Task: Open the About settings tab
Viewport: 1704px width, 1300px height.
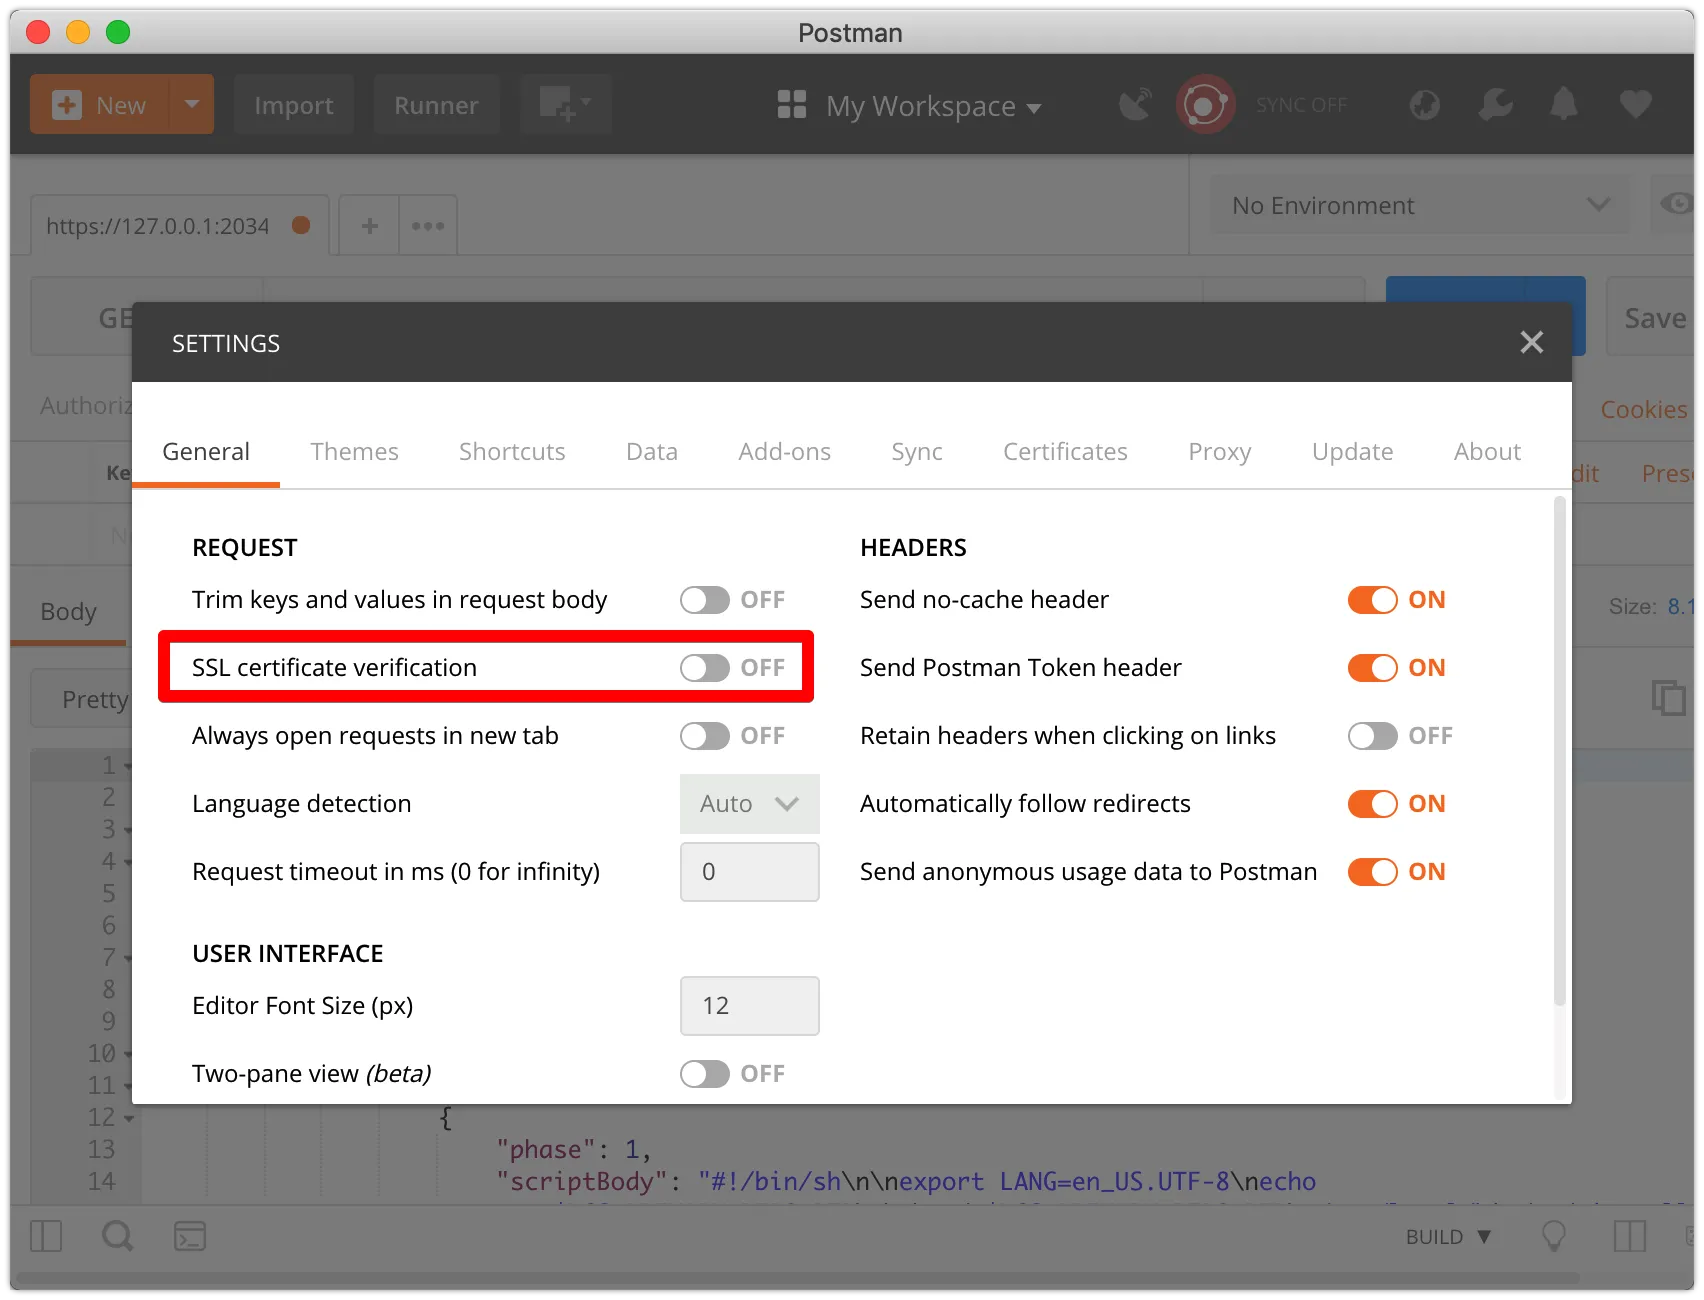Action: [1487, 452]
